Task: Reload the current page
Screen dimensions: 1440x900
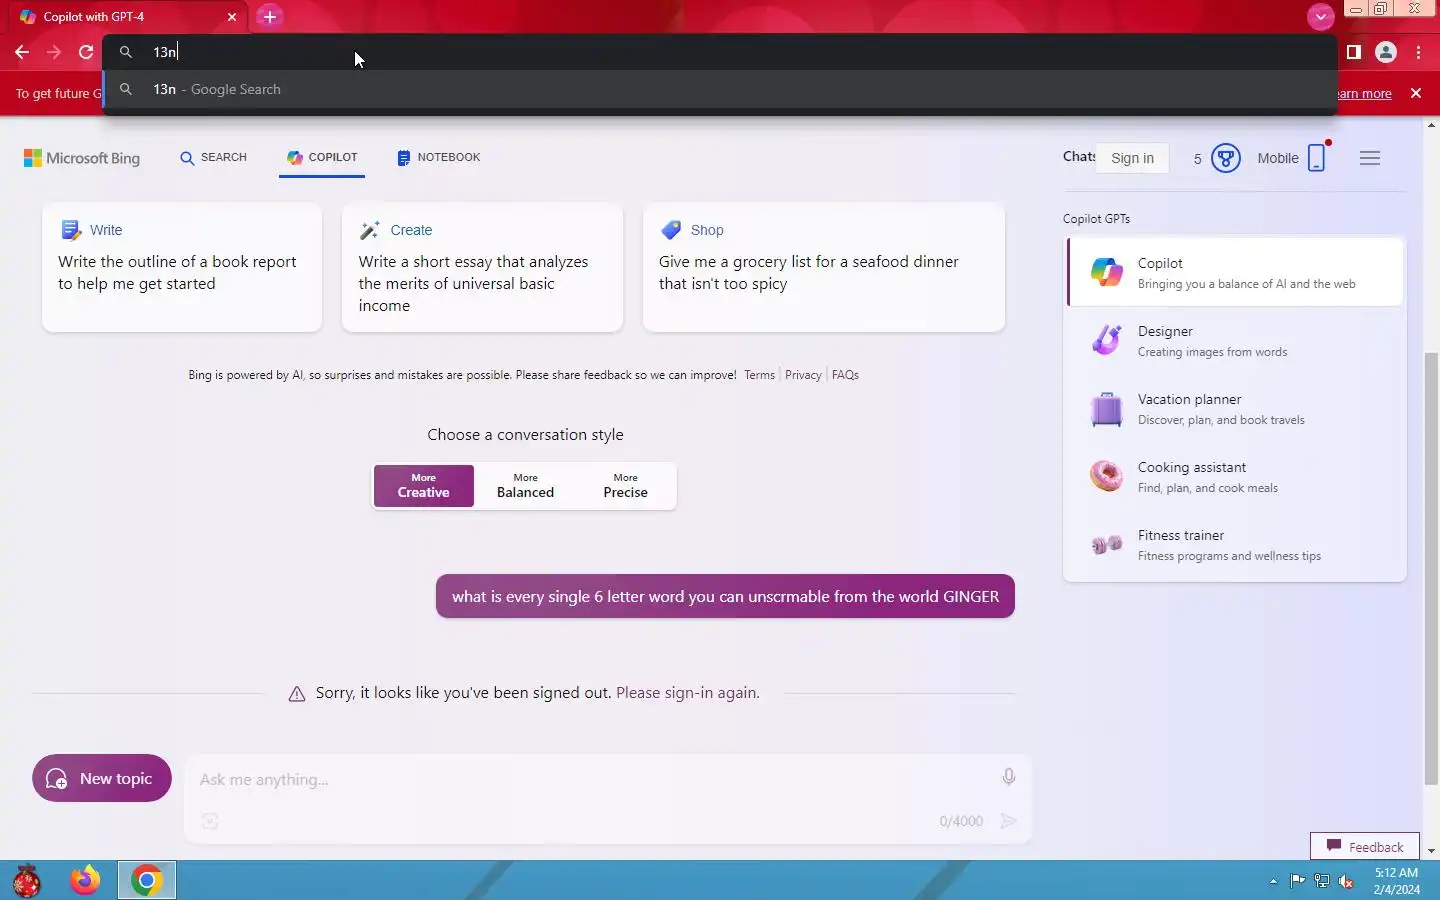Action: 86,52
